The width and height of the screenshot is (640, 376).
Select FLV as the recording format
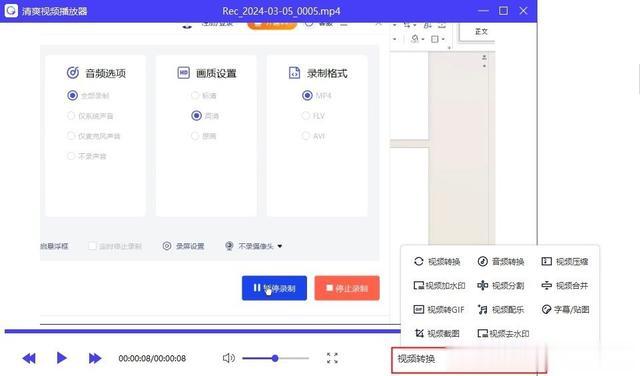[306, 116]
